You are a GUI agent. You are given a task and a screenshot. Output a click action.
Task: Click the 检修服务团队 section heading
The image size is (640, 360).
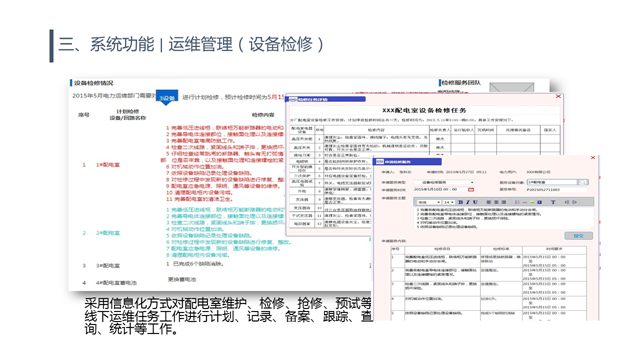pyautogui.click(x=461, y=82)
